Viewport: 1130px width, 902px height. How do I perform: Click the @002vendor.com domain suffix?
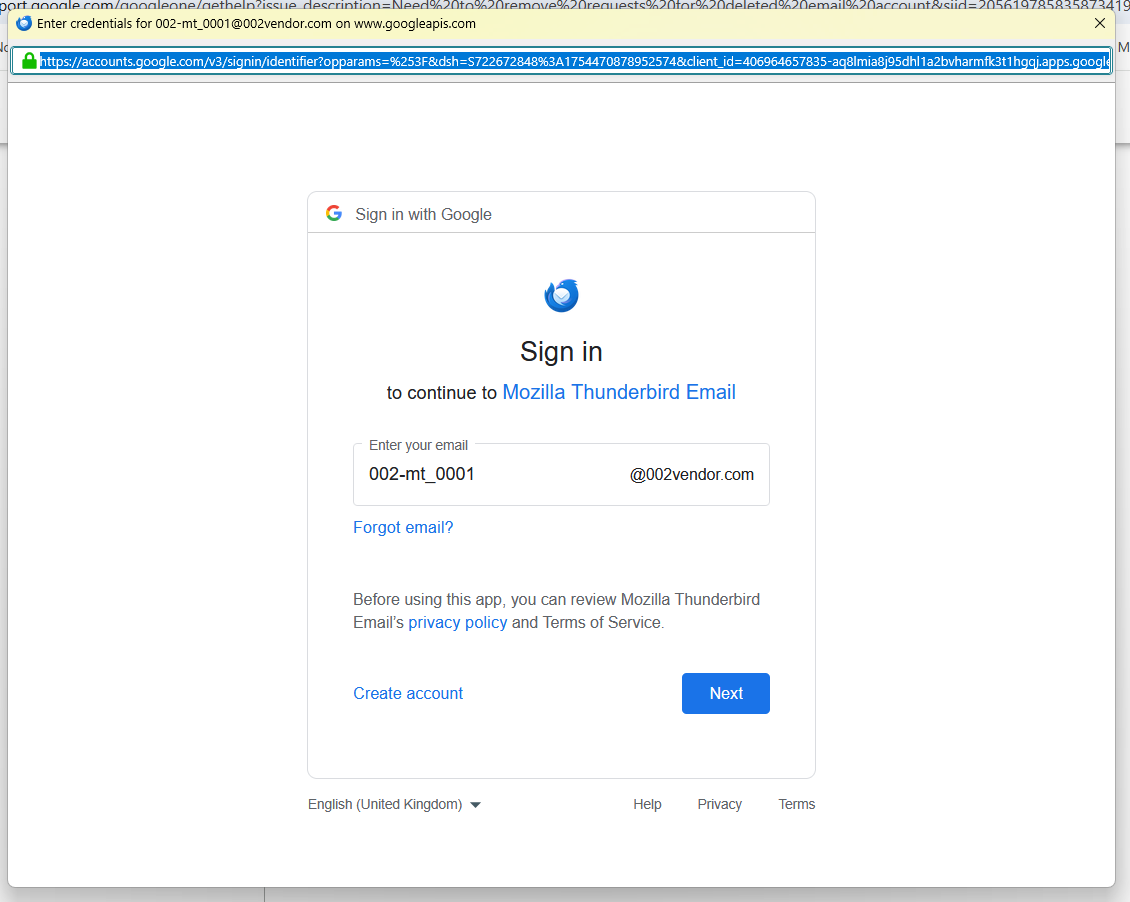(x=692, y=475)
